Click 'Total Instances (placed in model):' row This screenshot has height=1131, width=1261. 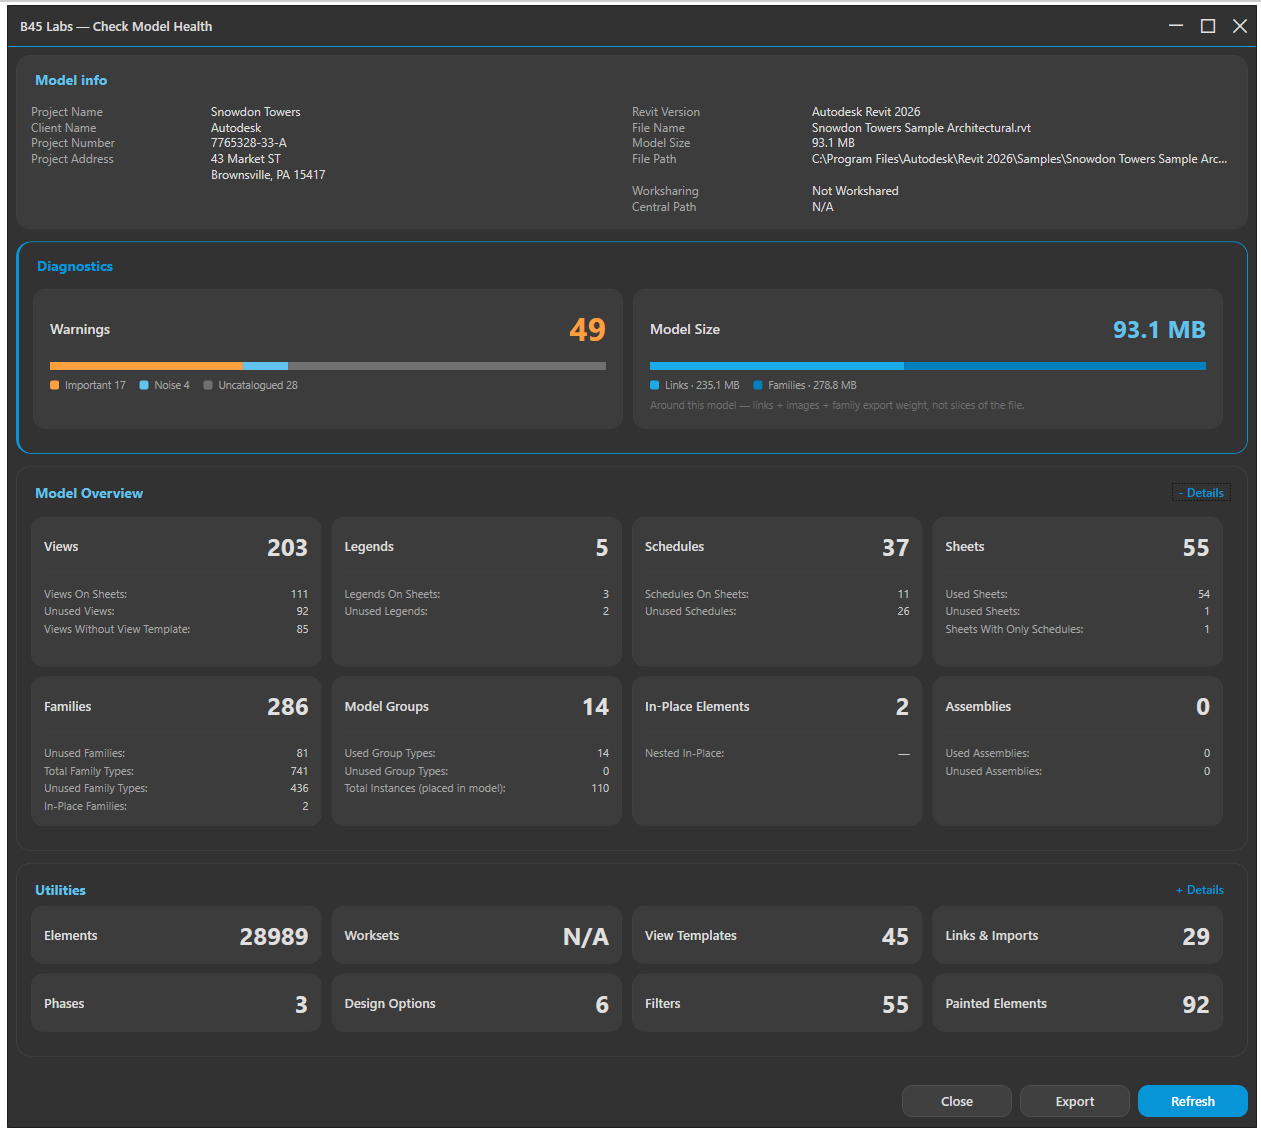coord(476,788)
